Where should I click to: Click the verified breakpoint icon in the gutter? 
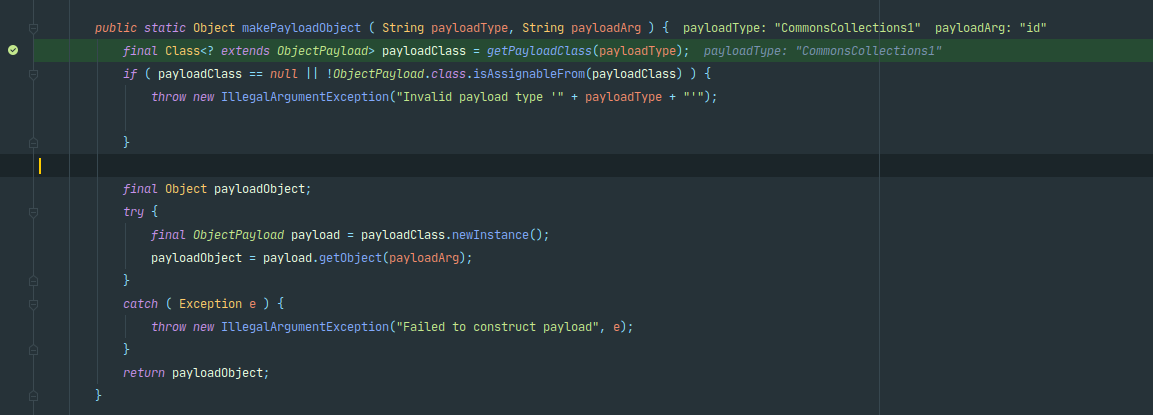pyautogui.click(x=13, y=50)
